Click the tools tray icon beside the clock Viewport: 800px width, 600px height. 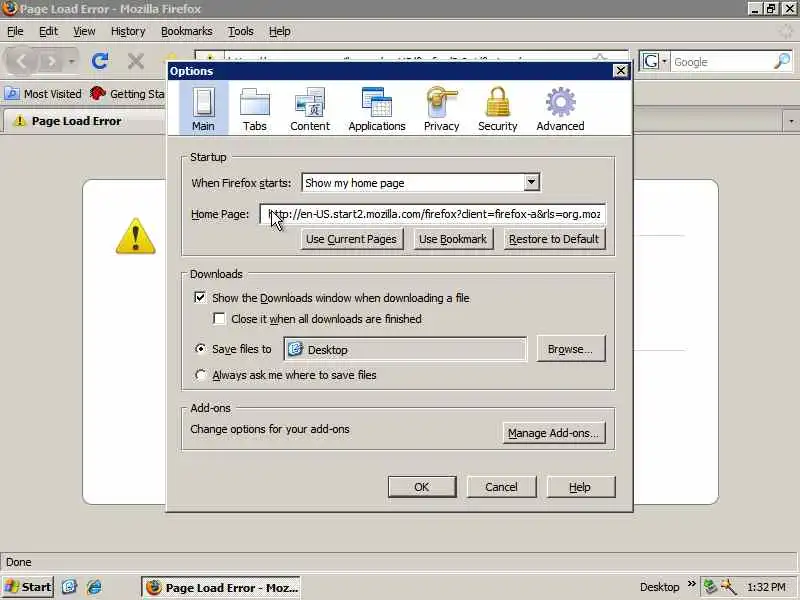728,587
